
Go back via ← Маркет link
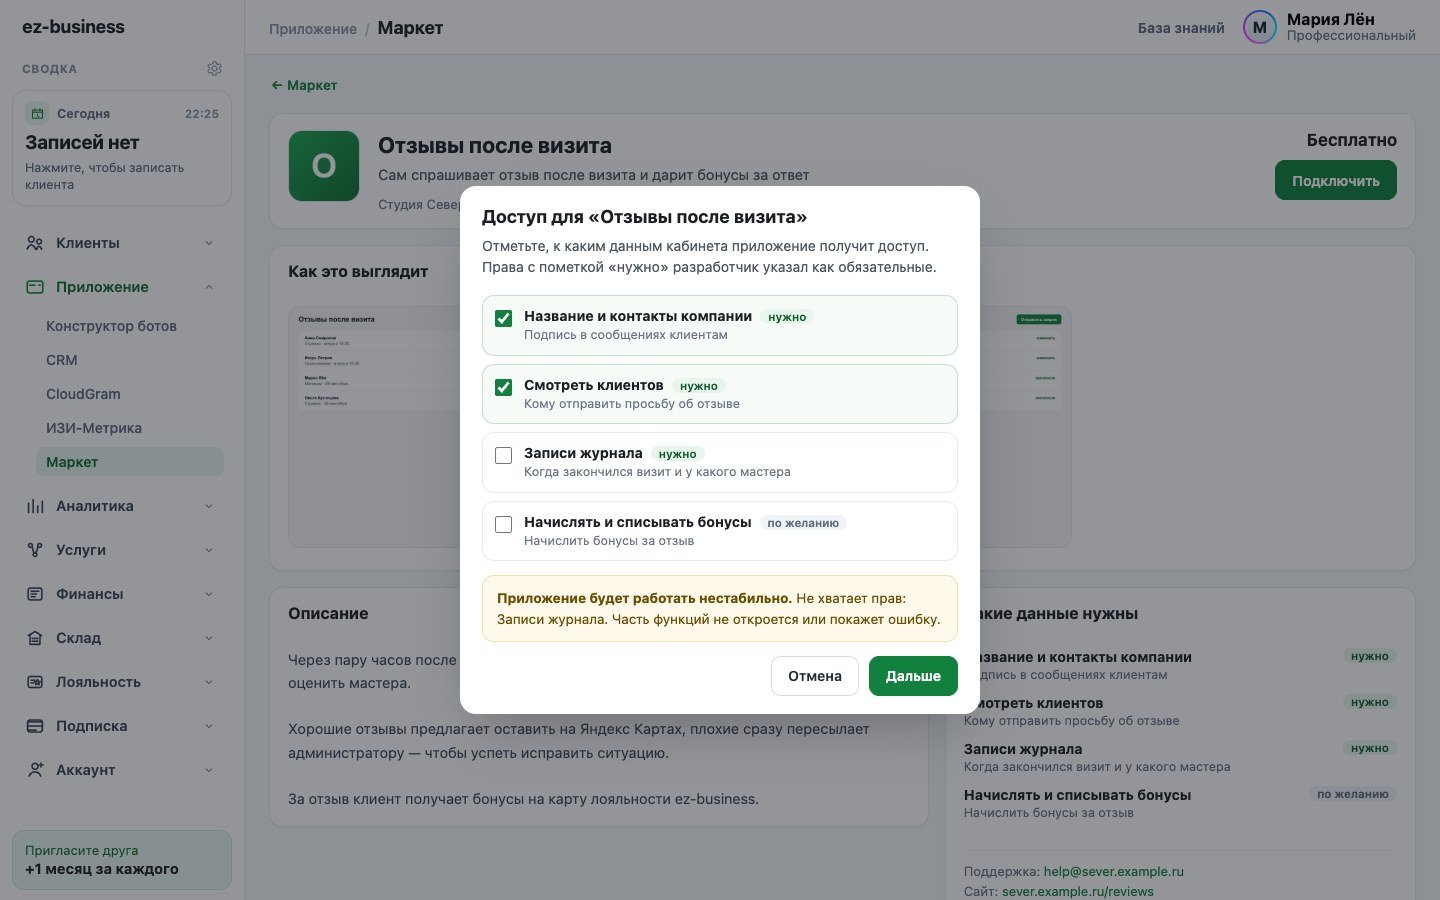click(x=304, y=85)
